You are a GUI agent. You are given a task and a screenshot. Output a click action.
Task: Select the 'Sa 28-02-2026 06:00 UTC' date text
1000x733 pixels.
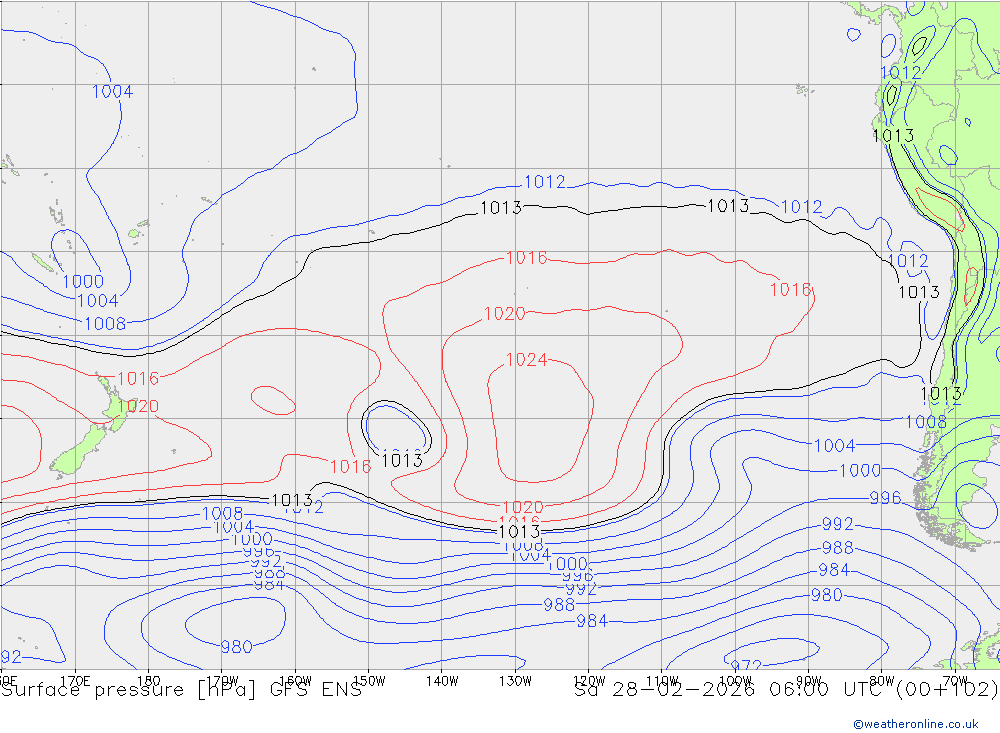click(x=731, y=690)
